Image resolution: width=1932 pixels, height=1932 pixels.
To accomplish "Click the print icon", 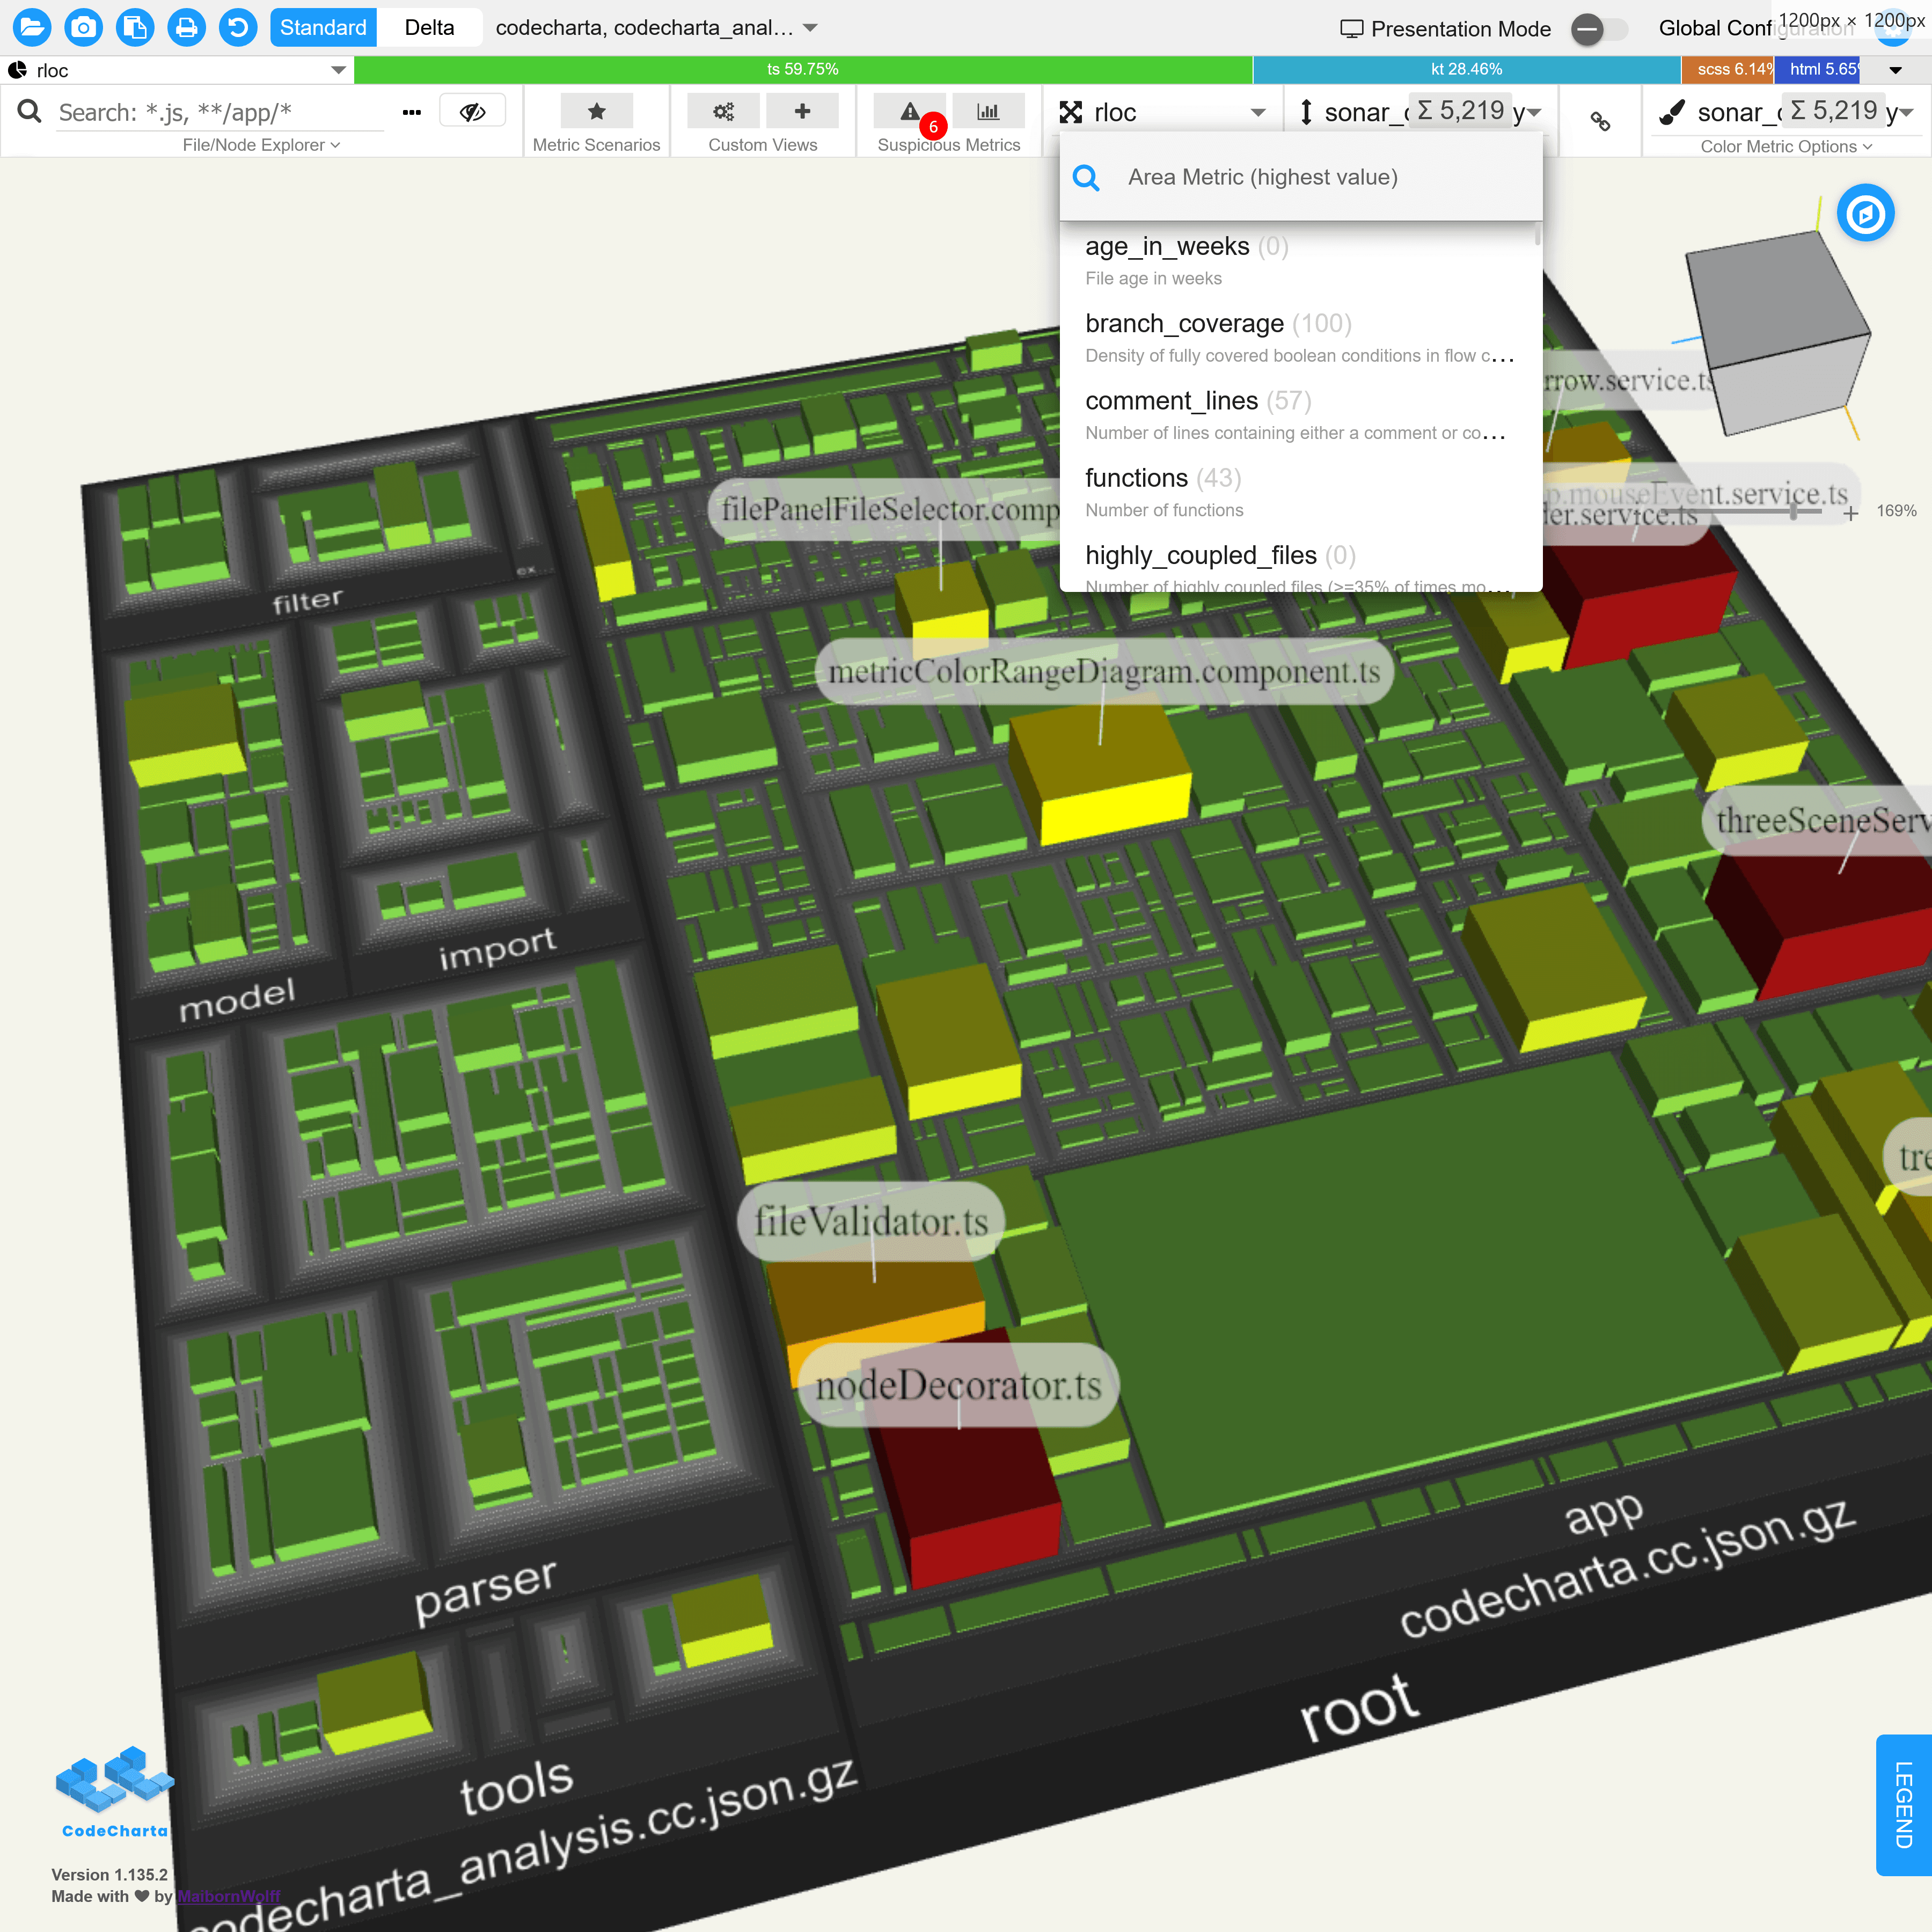I will tap(186, 27).
